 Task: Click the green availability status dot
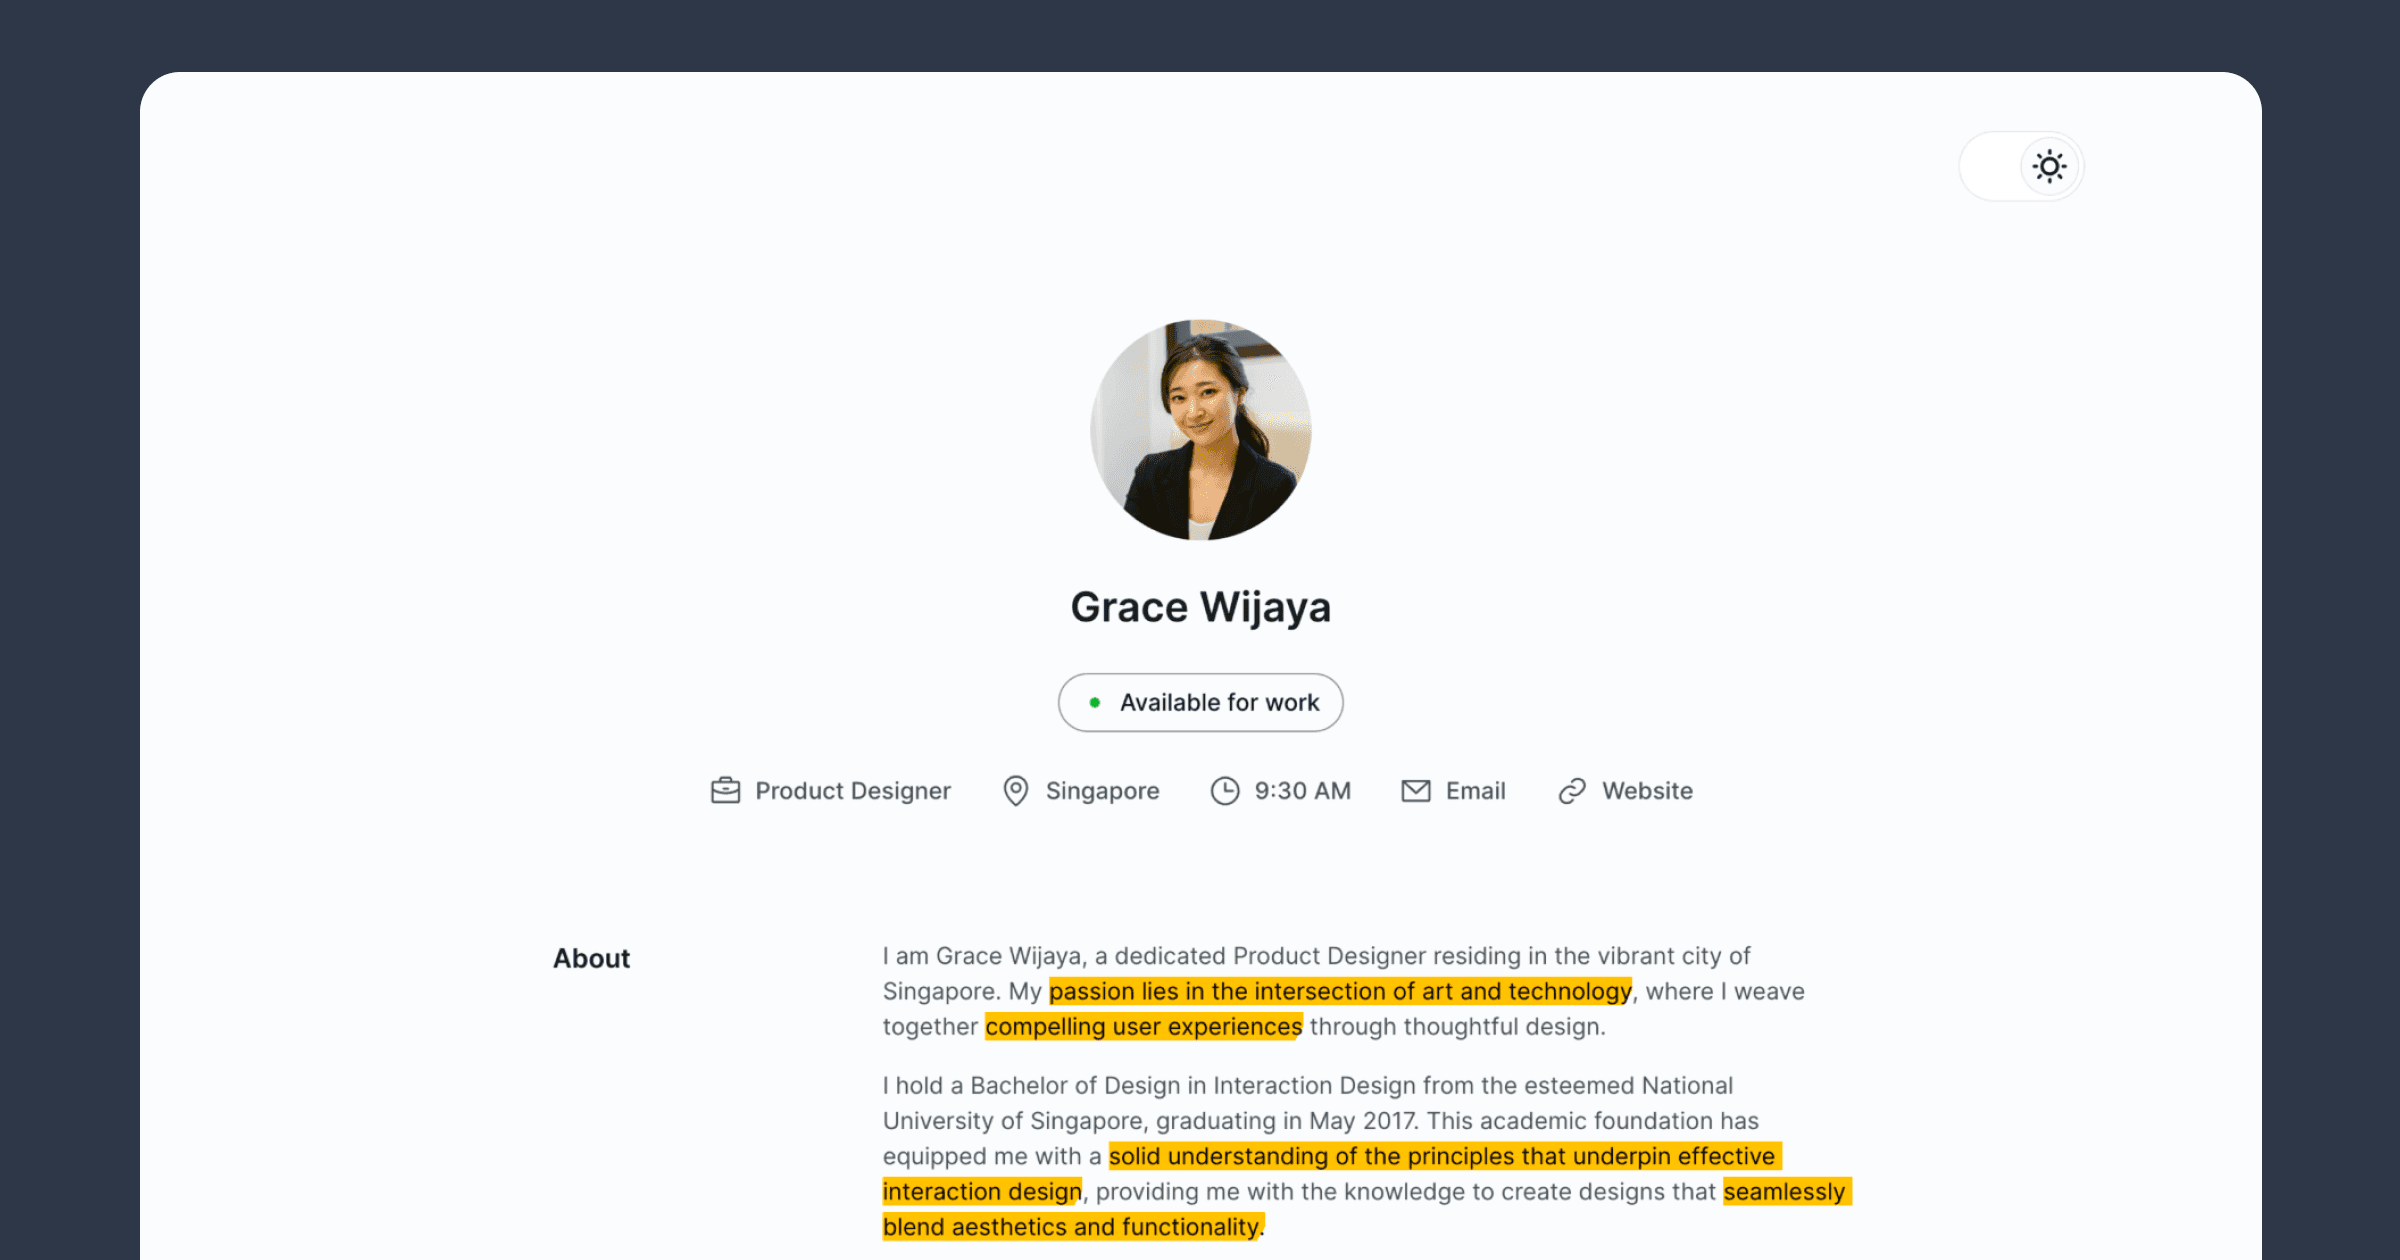click(1095, 702)
